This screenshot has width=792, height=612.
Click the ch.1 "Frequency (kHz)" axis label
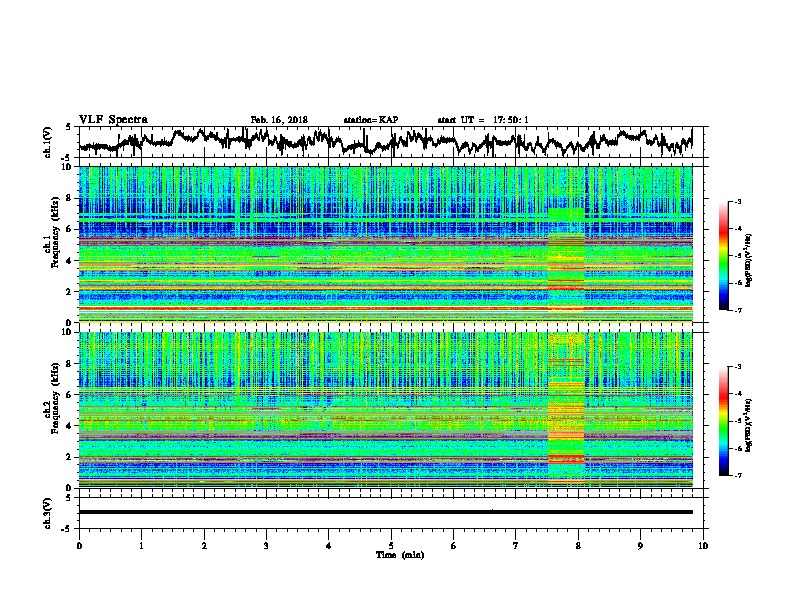coord(56,233)
